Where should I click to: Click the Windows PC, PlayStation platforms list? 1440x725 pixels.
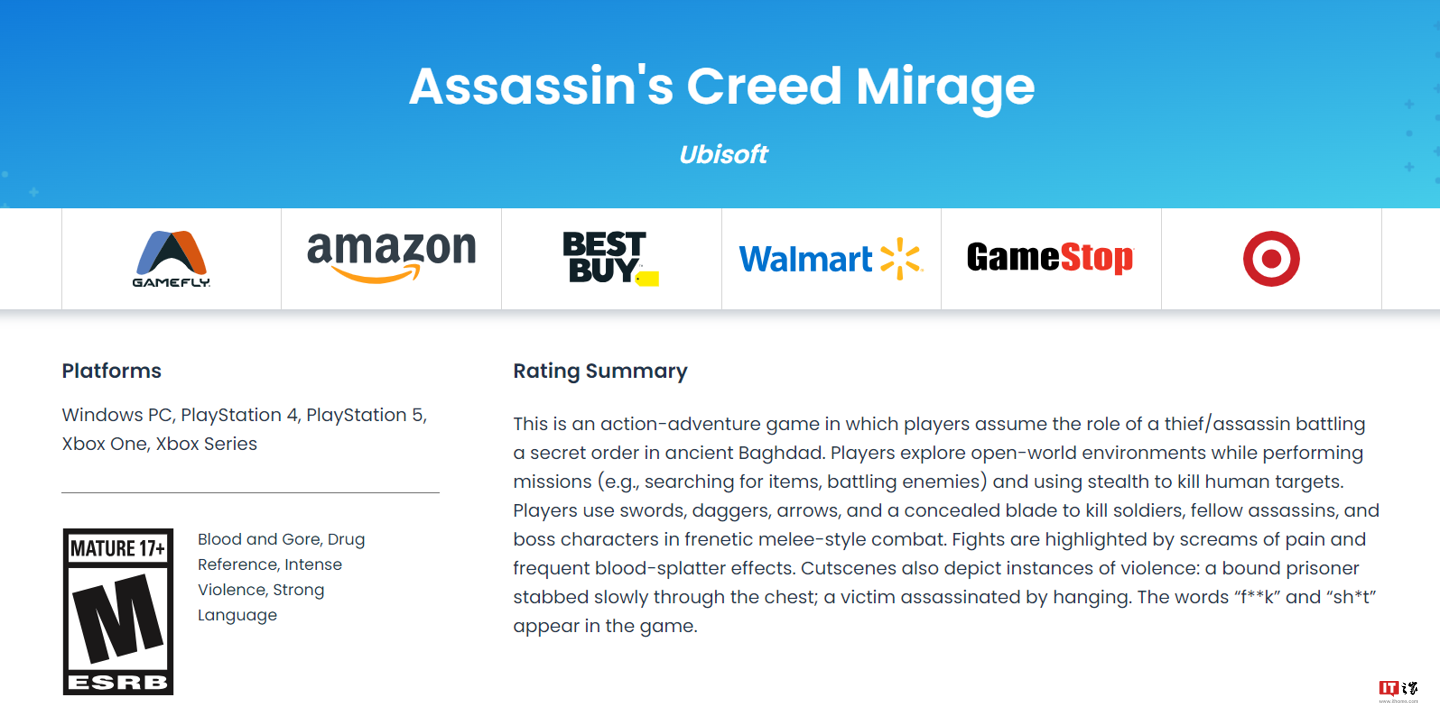click(244, 415)
